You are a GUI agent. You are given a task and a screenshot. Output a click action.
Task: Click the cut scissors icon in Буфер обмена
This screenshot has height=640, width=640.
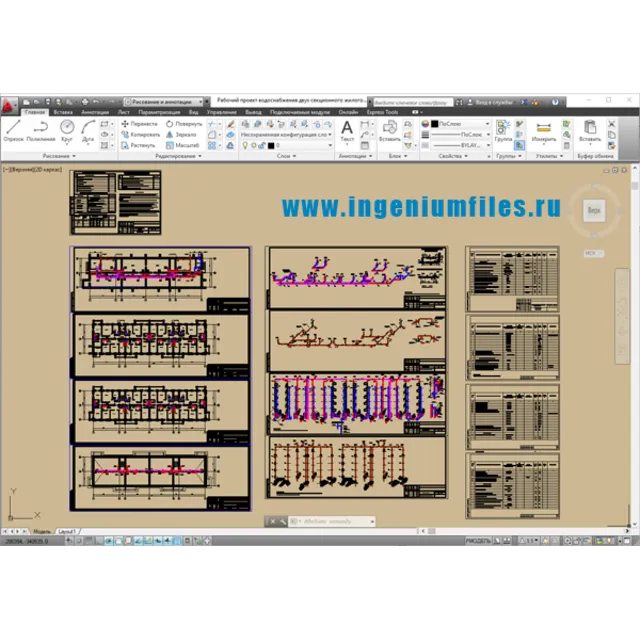pos(611,124)
